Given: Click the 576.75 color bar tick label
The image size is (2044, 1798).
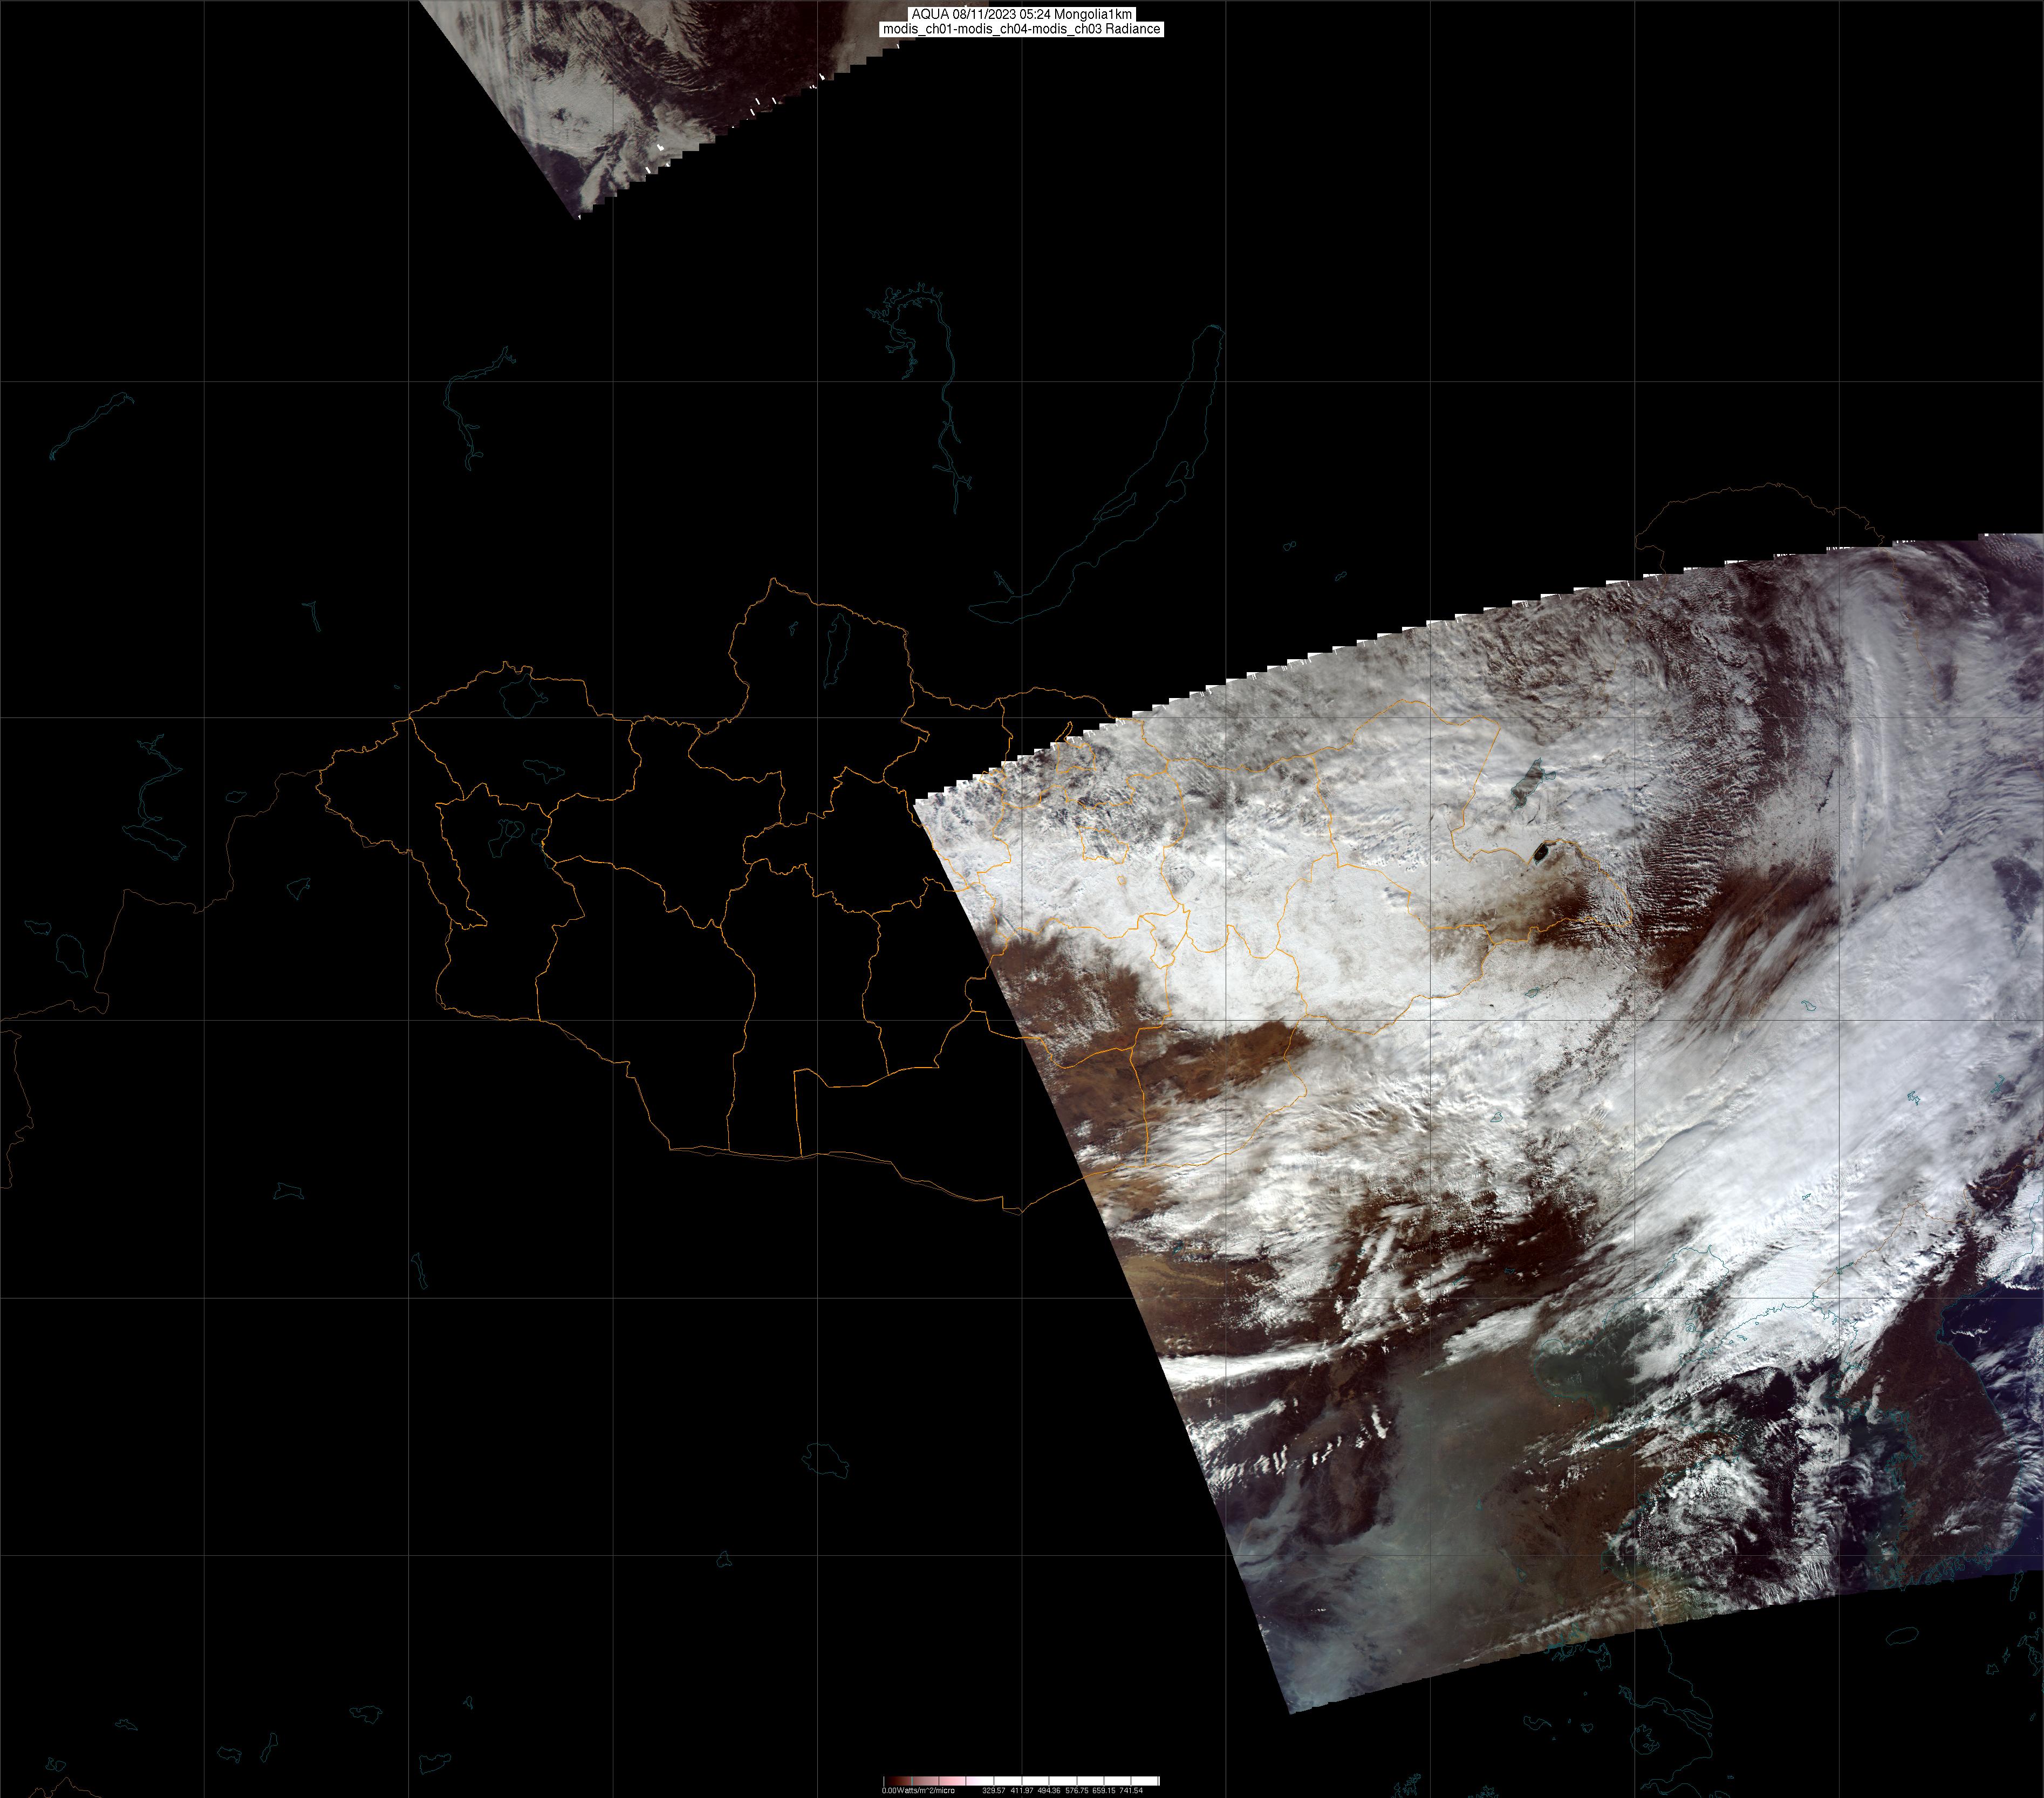Looking at the screenshot, I should 1077,1791.
